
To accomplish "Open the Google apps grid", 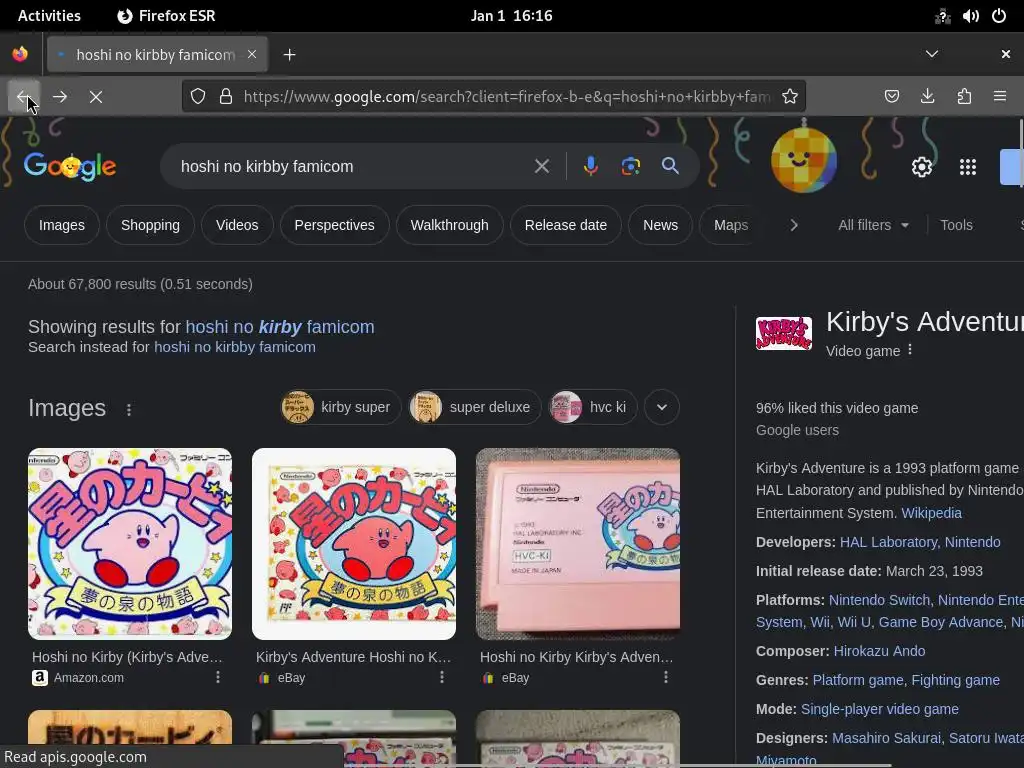I will 968,167.
